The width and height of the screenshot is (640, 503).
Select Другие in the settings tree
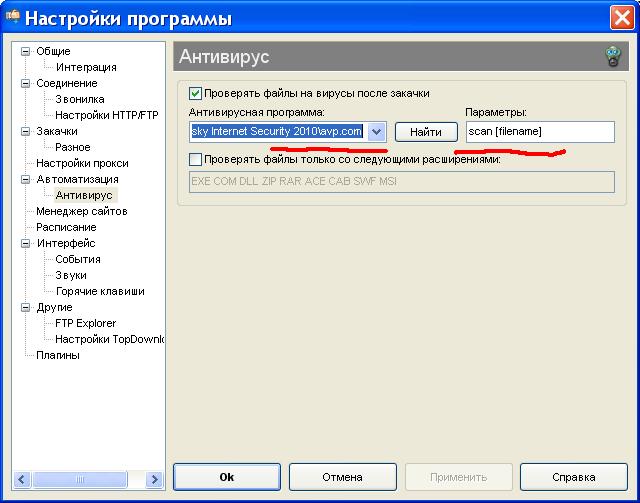(54, 307)
